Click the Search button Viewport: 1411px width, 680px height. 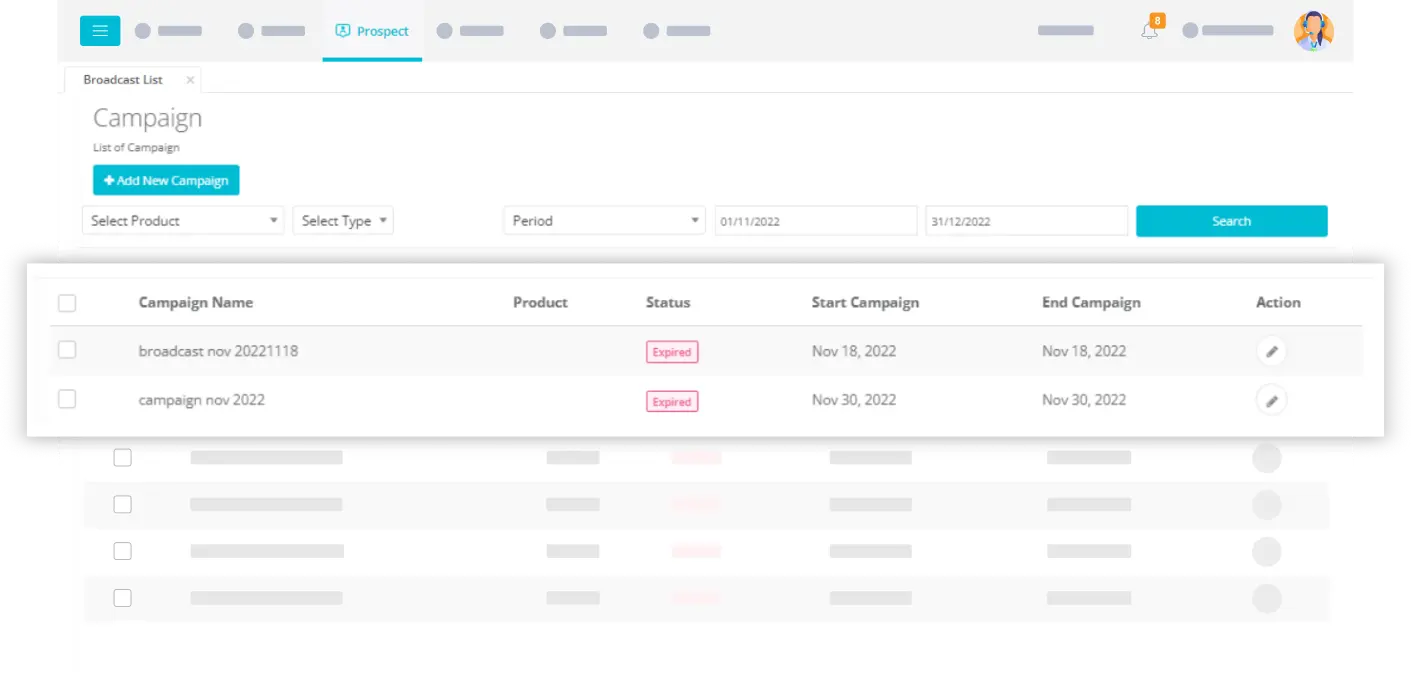1231,221
